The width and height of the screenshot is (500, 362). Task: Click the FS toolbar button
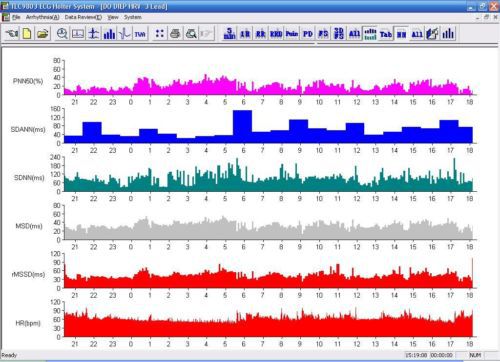coord(323,34)
